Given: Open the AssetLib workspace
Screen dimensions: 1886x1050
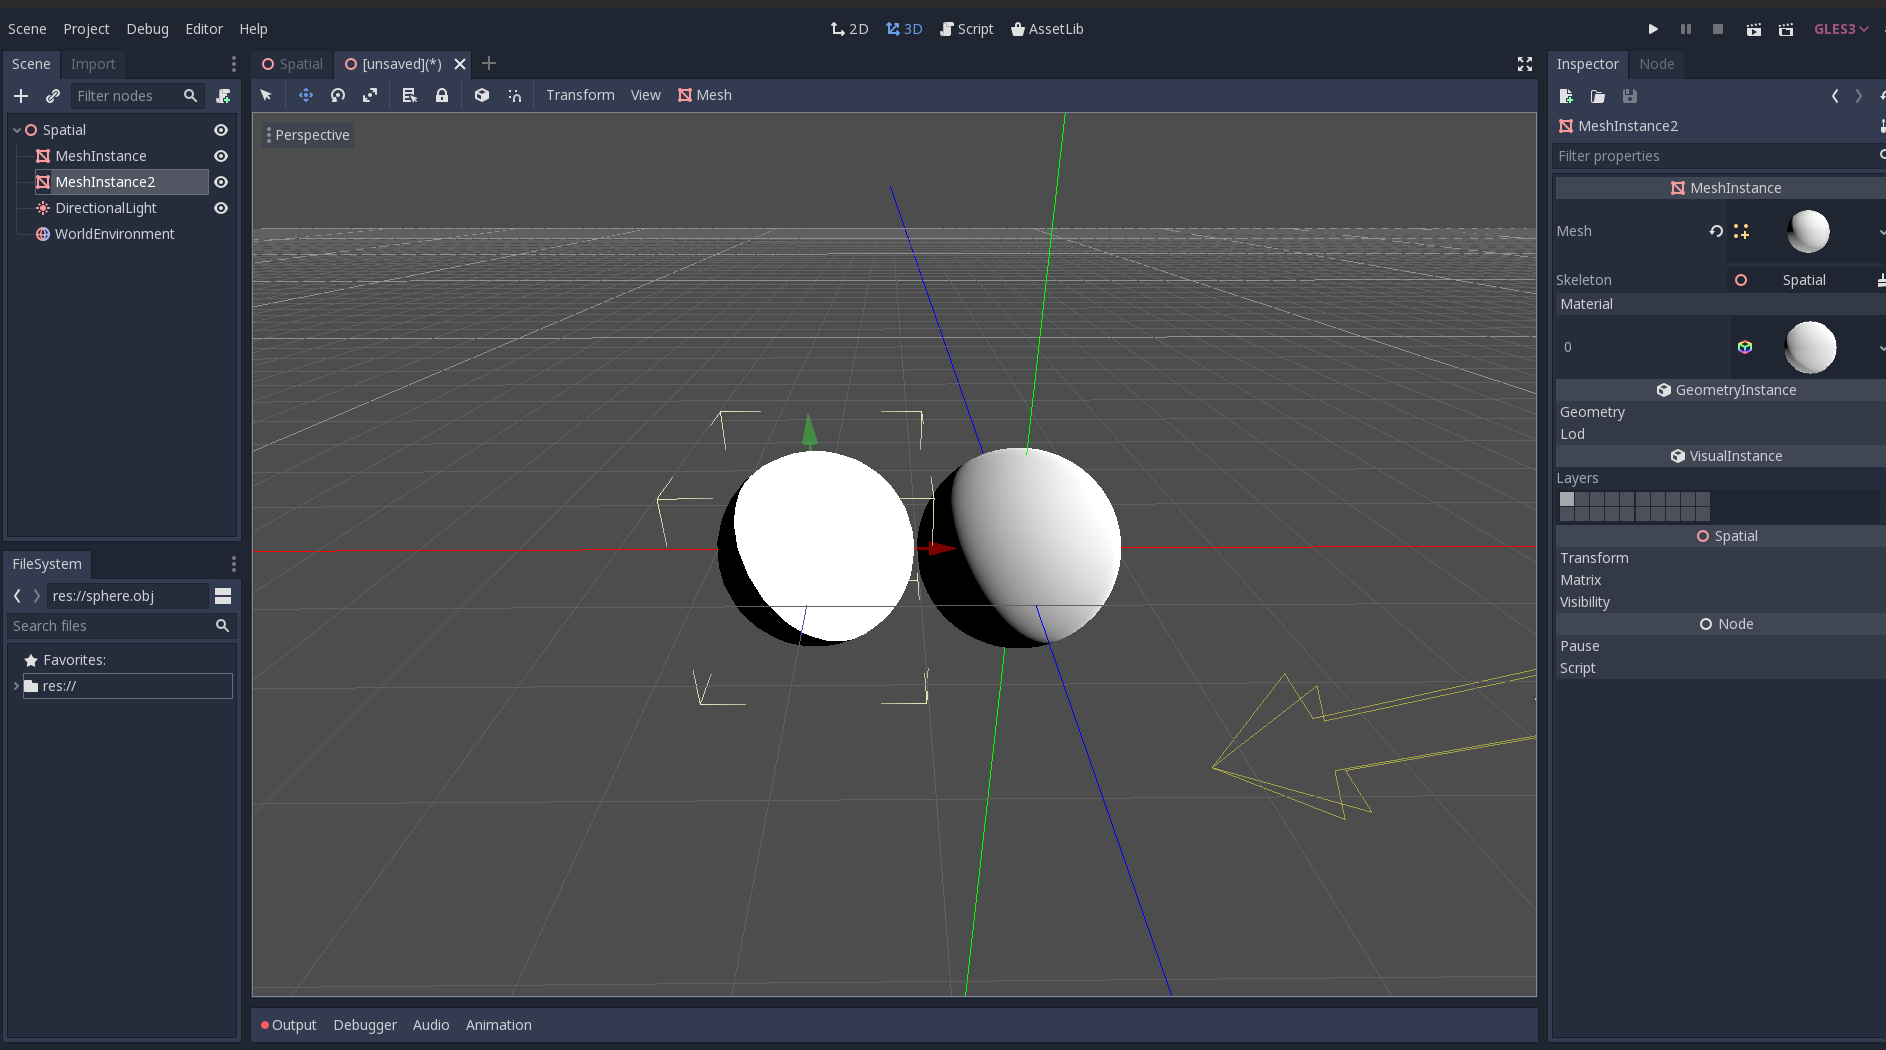Looking at the screenshot, I should click(x=1047, y=29).
